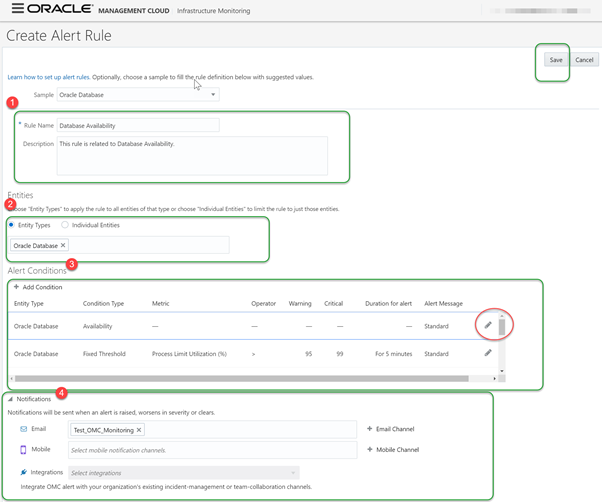Click the conditions table vertical scrollbar thumb
This screenshot has width=602, height=502.
(502, 327)
